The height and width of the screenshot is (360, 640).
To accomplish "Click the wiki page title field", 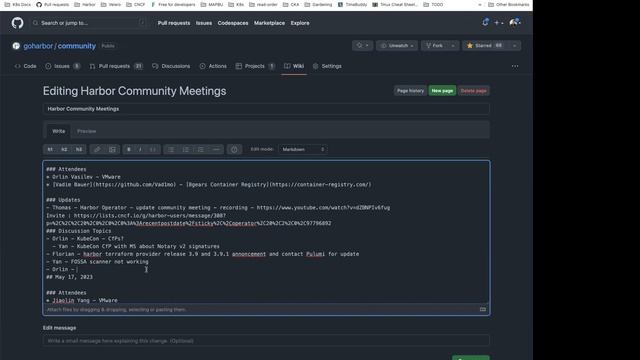I will 266,109.
